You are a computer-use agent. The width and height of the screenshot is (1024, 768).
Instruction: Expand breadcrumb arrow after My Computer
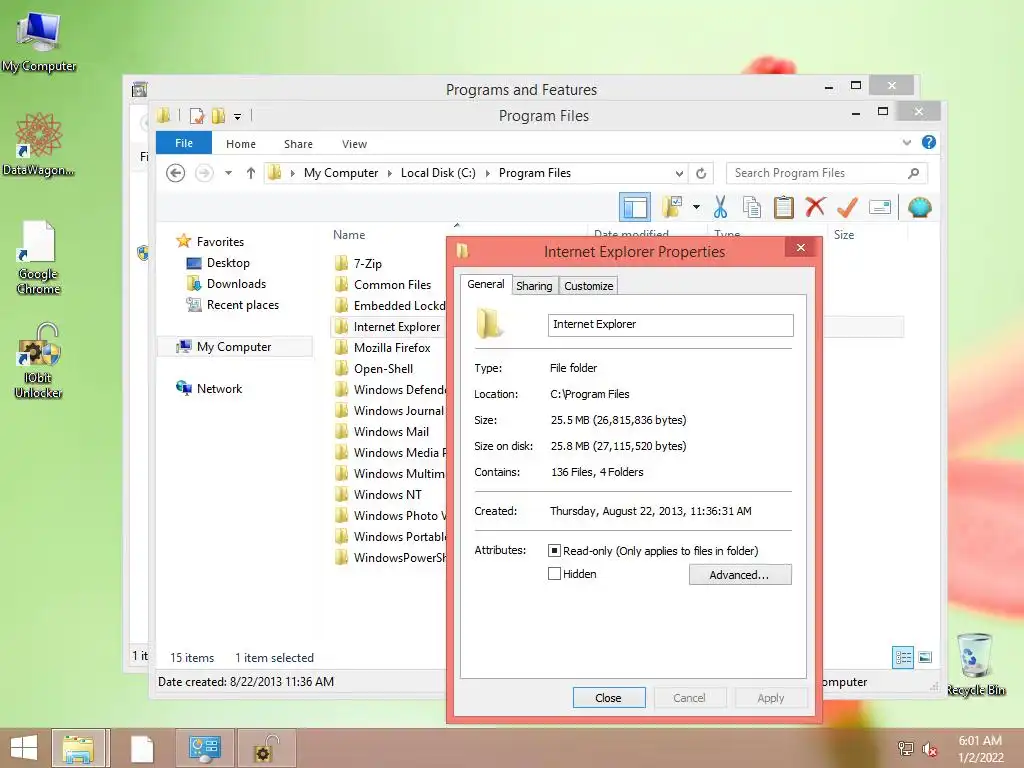390,173
